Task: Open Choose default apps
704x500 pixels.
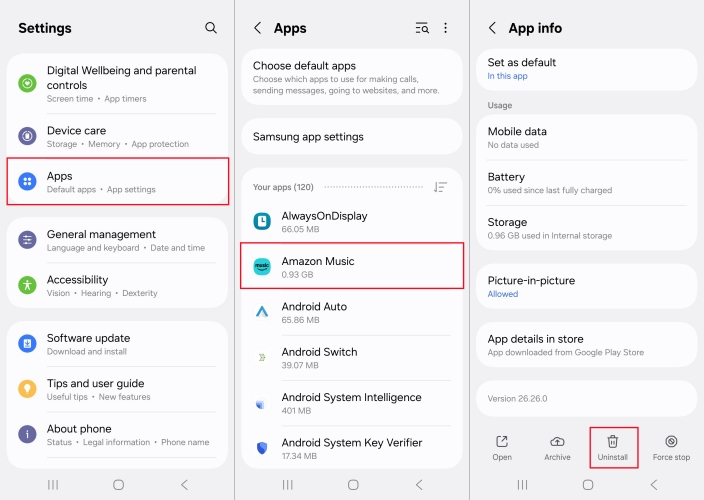Action: click(352, 77)
